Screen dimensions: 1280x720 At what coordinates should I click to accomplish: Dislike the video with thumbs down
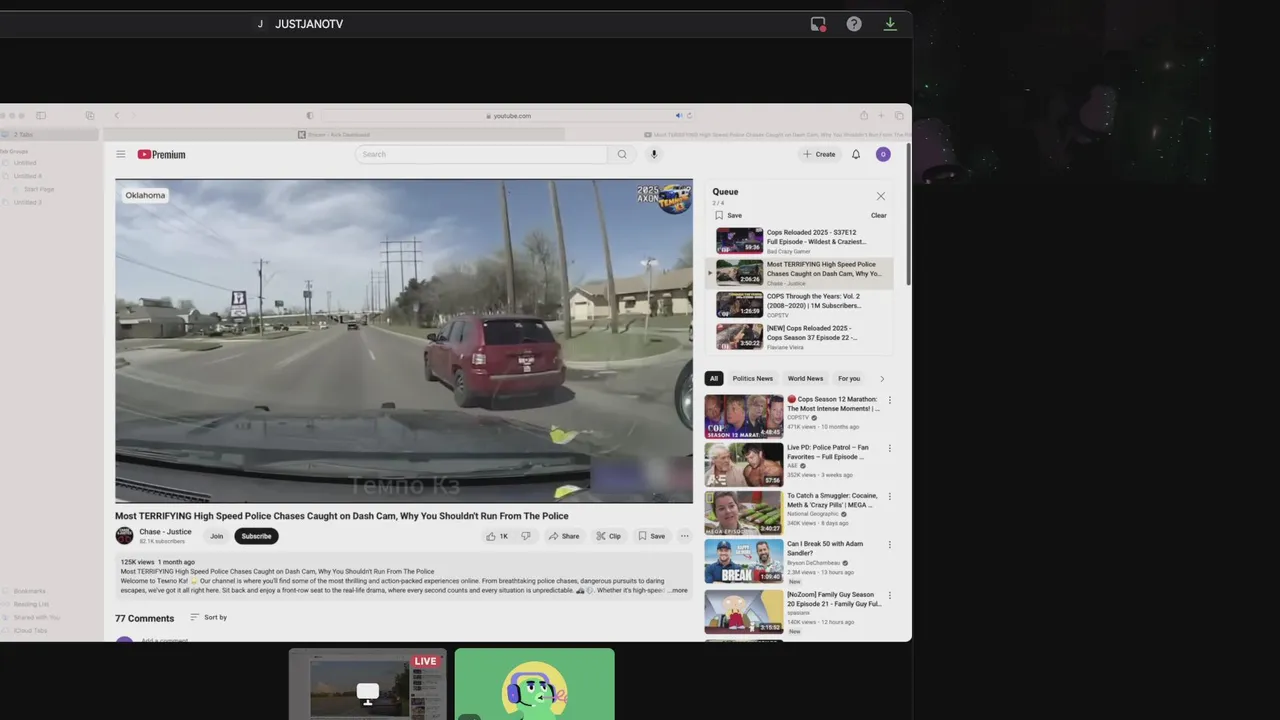tap(526, 536)
